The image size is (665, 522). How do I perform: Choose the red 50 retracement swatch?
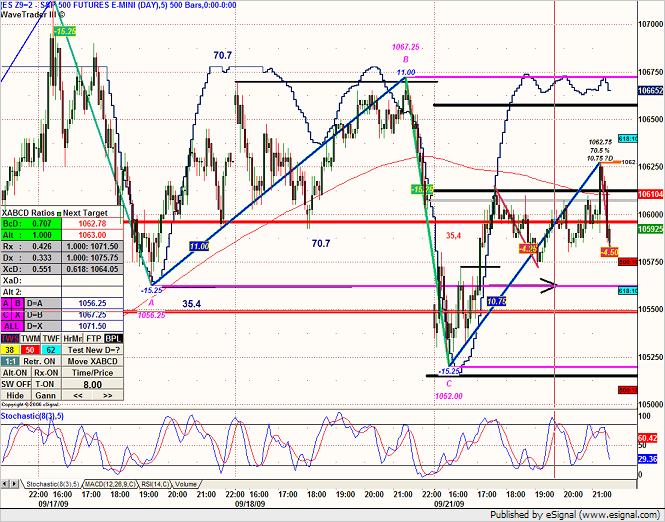tap(30, 350)
